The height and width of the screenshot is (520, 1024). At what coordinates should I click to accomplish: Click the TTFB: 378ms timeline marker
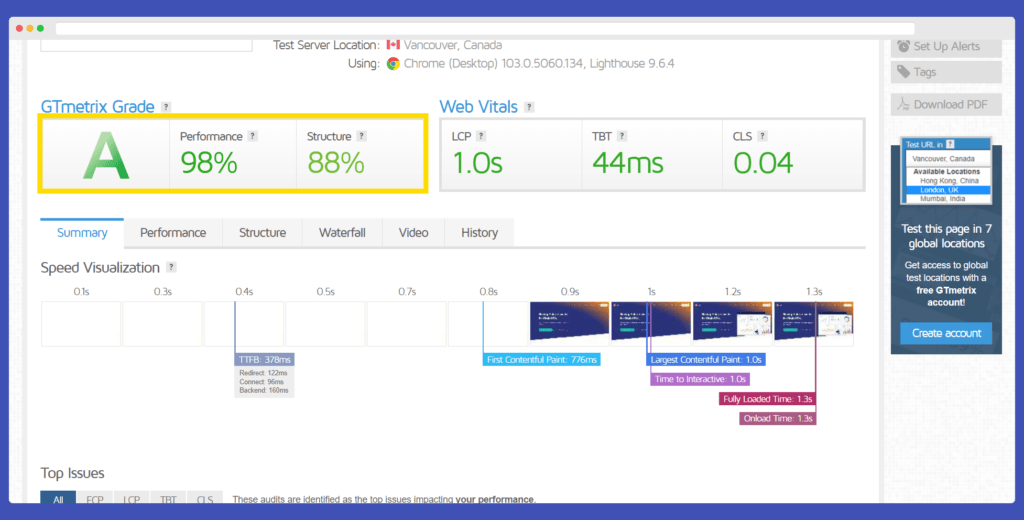pyautogui.click(x=264, y=359)
